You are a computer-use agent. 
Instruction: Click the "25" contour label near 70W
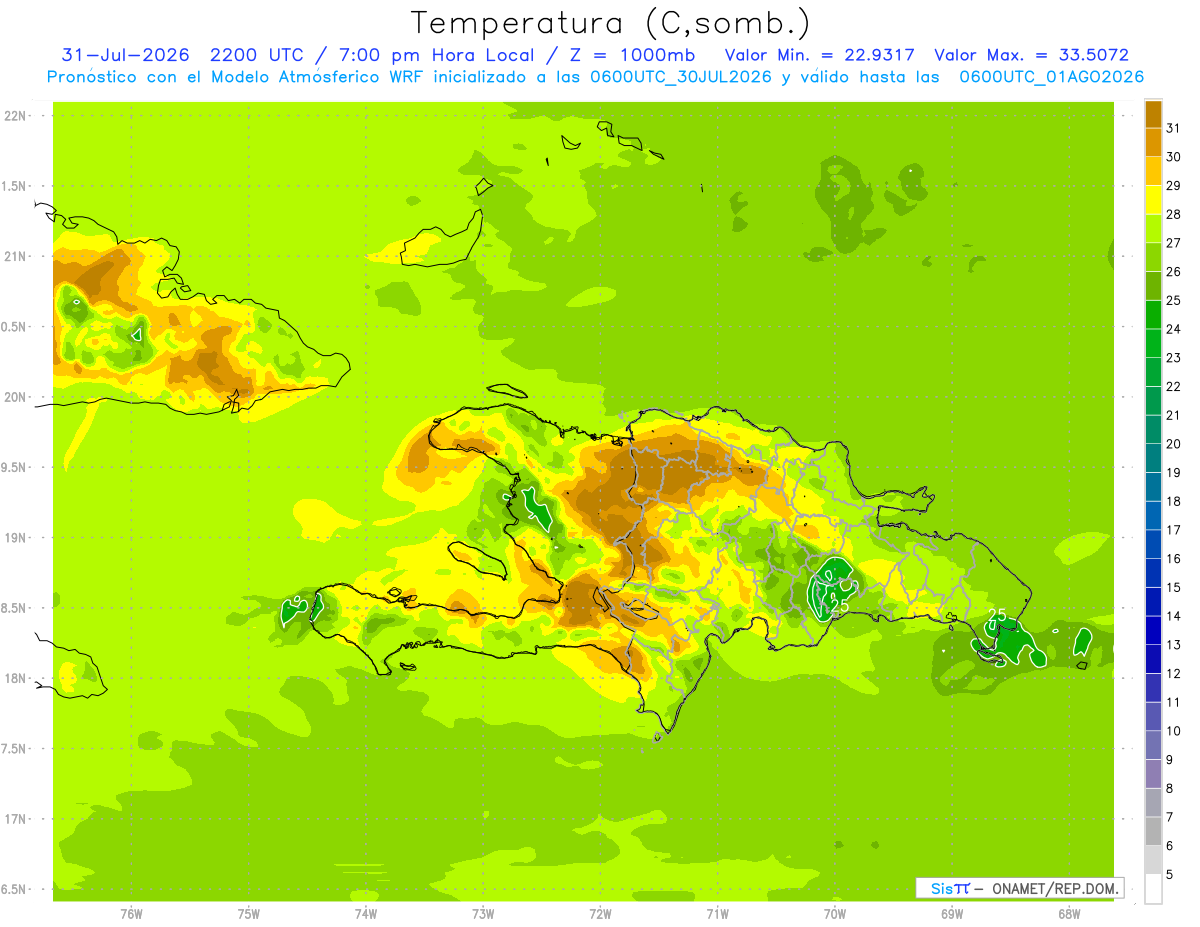840,605
